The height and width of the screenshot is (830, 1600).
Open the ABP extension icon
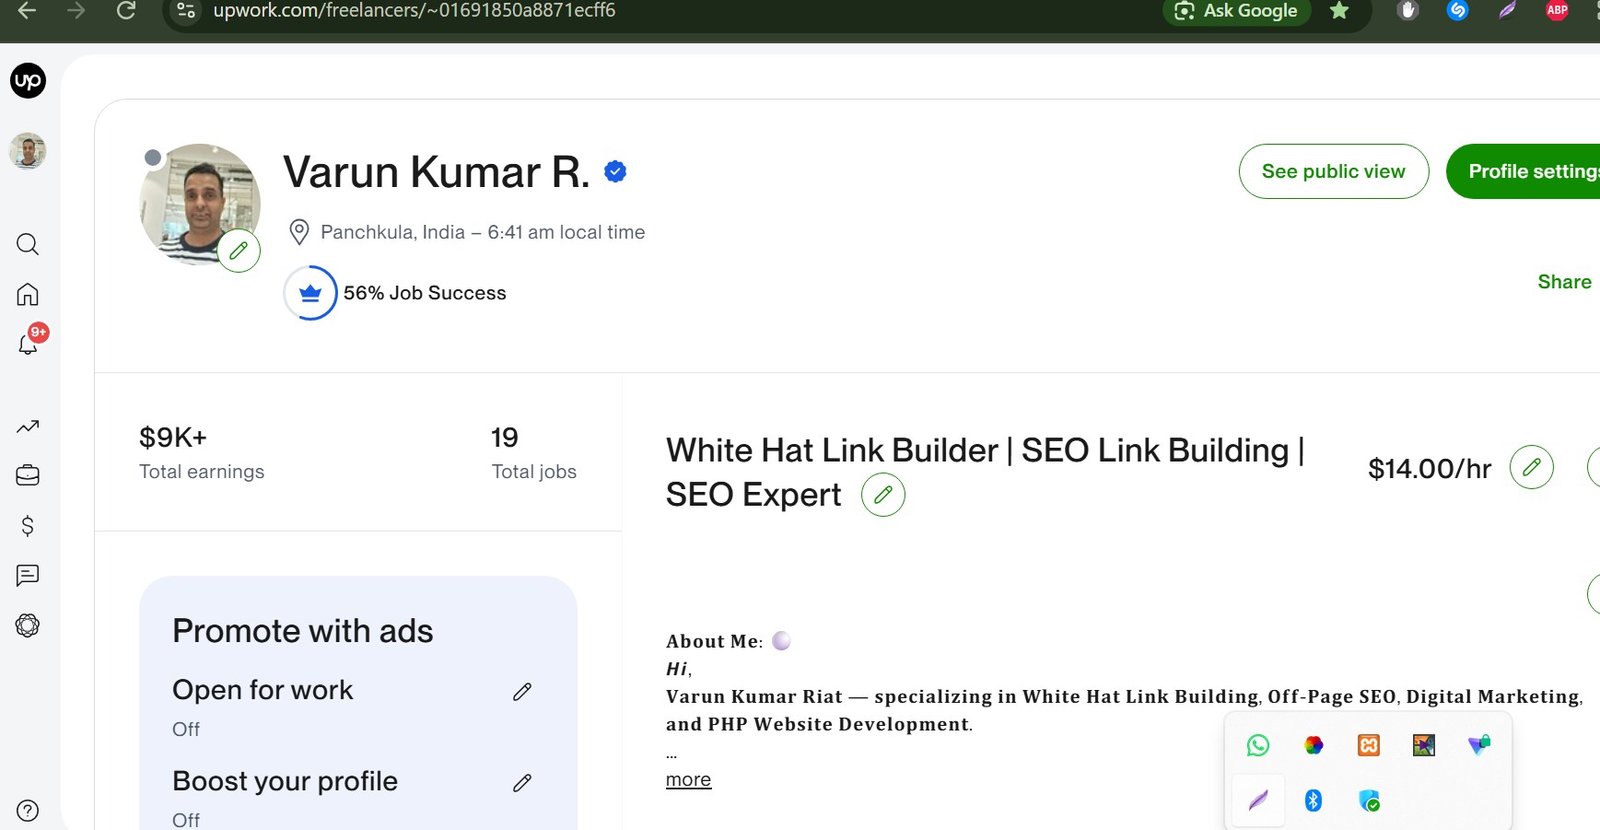point(1557,11)
